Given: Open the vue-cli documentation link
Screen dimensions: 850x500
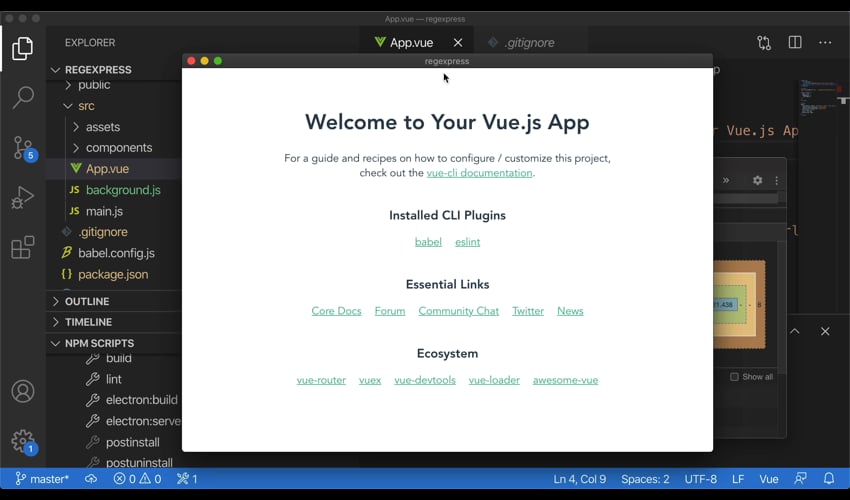Looking at the screenshot, I should click(x=479, y=173).
